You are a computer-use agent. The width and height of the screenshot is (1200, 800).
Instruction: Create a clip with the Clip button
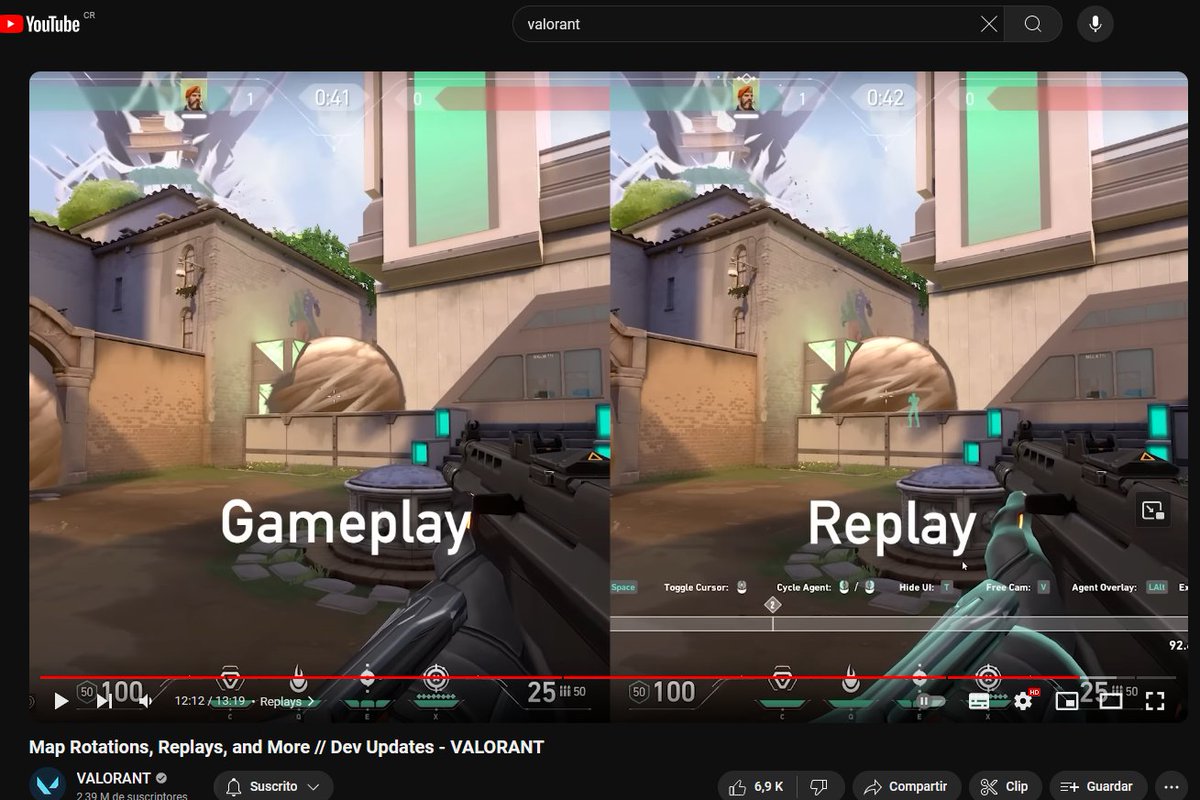(1004, 787)
